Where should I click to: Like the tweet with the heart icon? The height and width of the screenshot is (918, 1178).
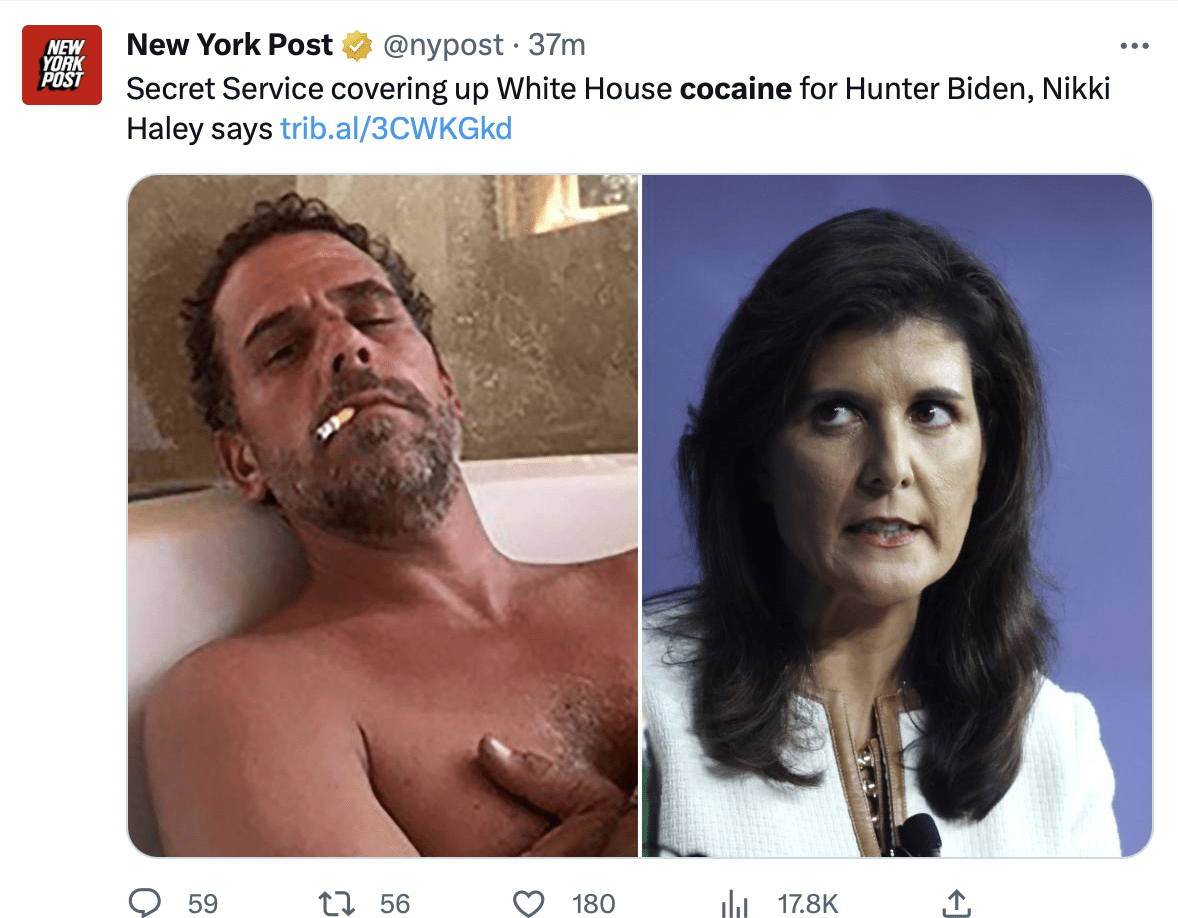pos(527,903)
